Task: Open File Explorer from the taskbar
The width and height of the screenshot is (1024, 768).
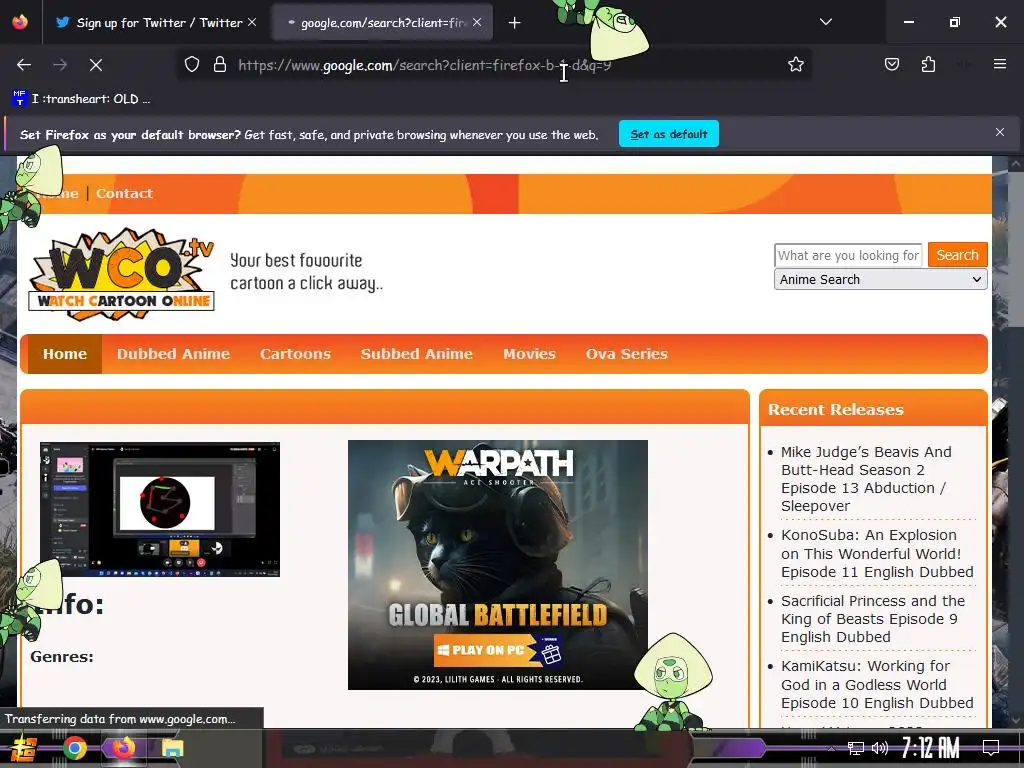Action: (173, 748)
